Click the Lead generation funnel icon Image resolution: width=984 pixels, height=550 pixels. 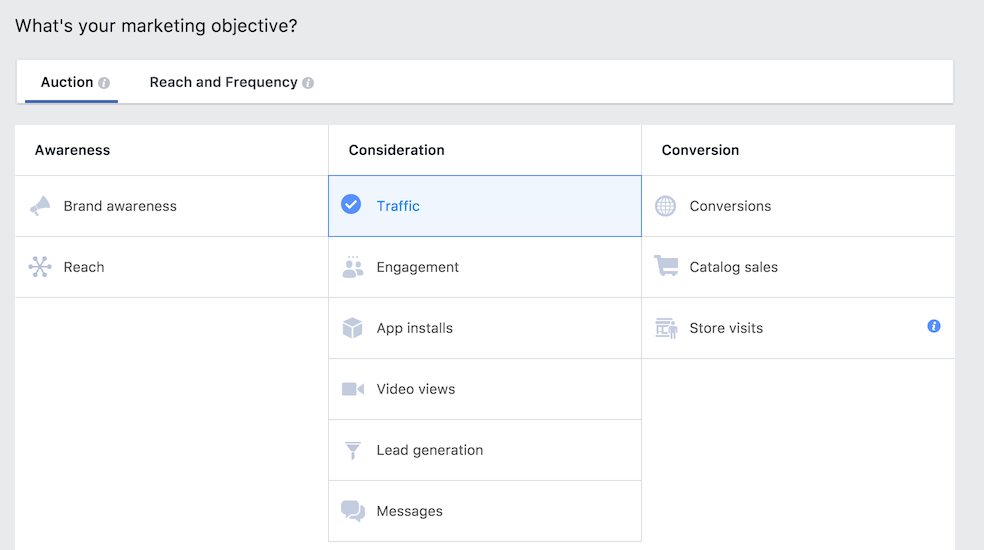coord(352,450)
